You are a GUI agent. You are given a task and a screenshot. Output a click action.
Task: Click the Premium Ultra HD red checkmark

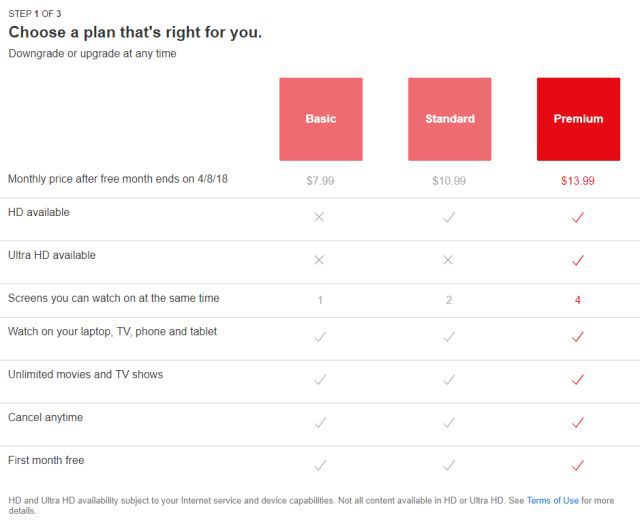coord(578,260)
